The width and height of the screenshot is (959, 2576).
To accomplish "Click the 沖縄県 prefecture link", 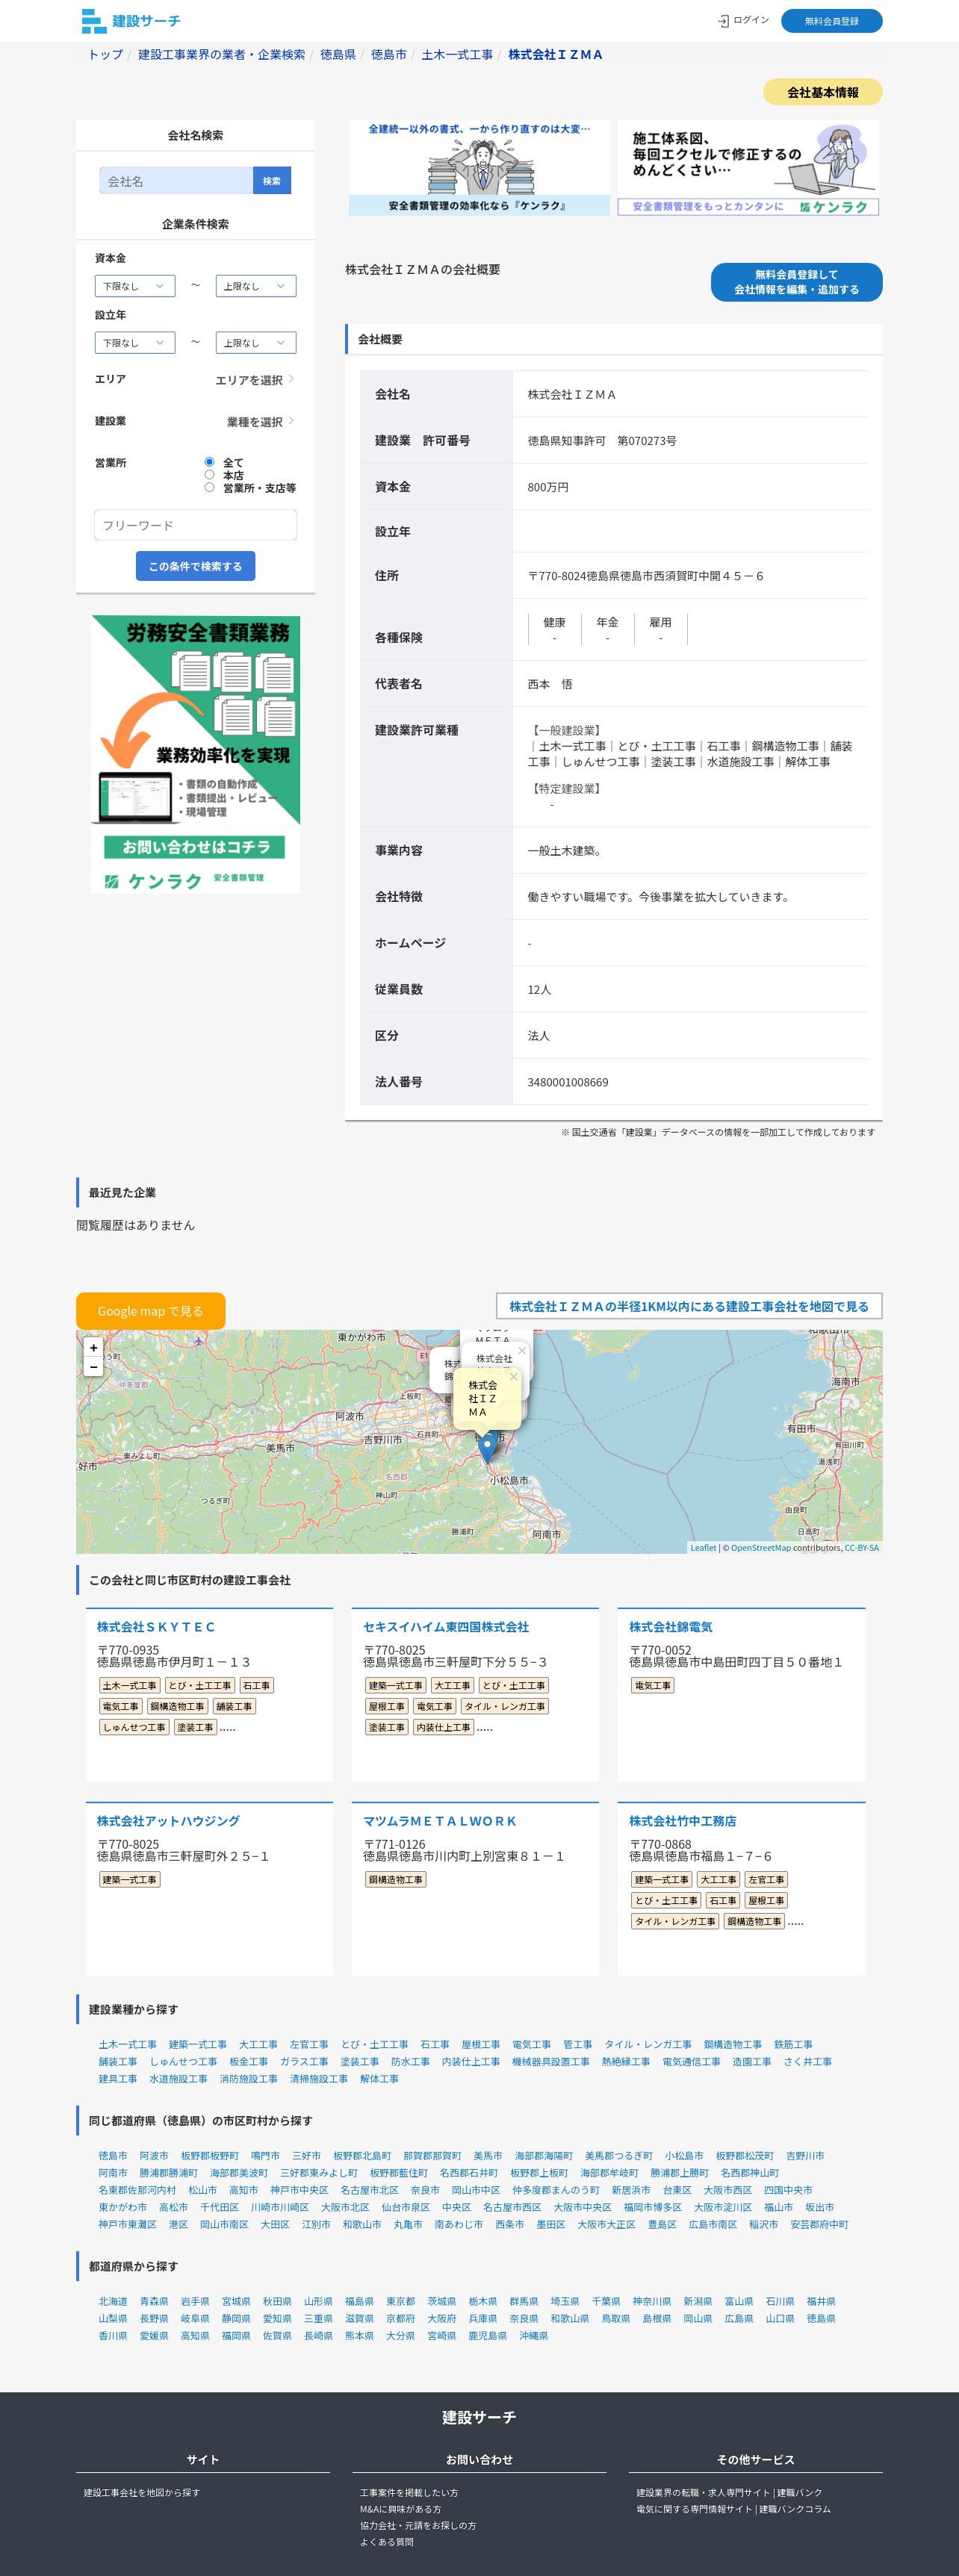I will [534, 2336].
